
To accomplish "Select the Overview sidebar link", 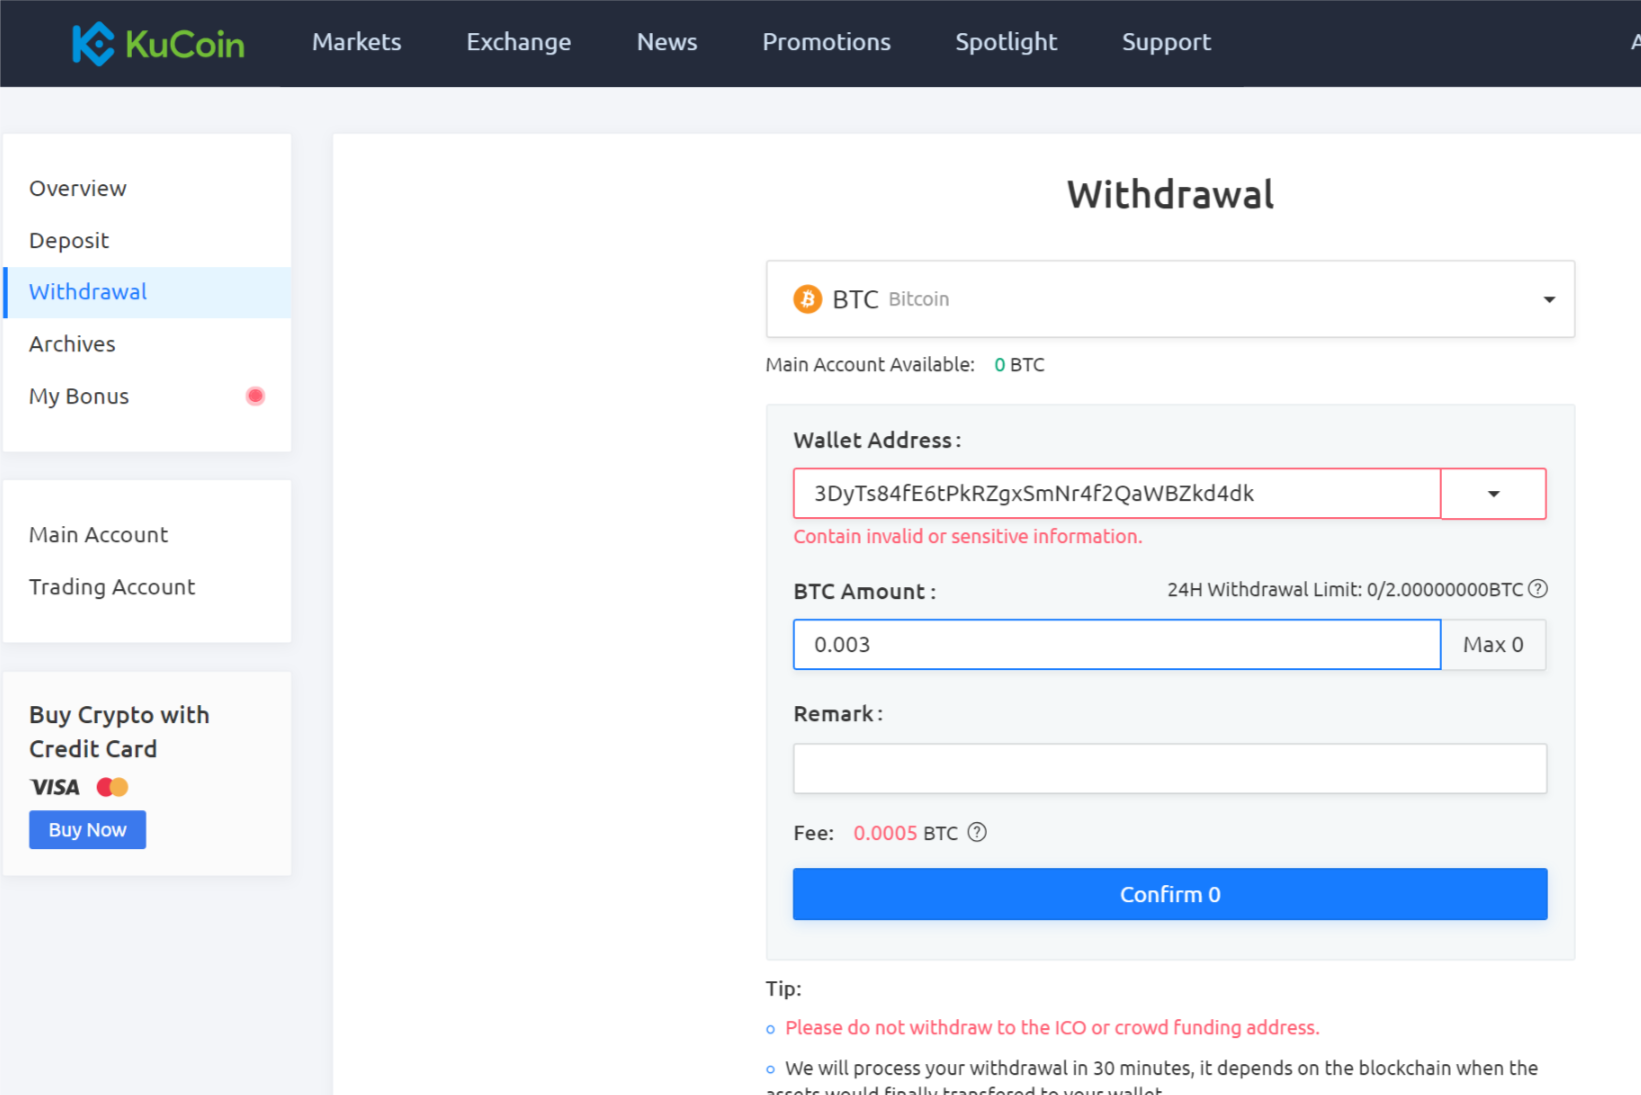I will (x=77, y=188).
